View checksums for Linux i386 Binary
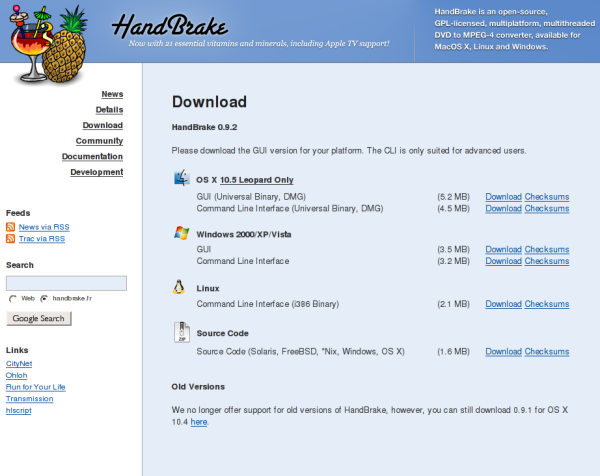The width and height of the screenshot is (600, 476). click(546, 304)
